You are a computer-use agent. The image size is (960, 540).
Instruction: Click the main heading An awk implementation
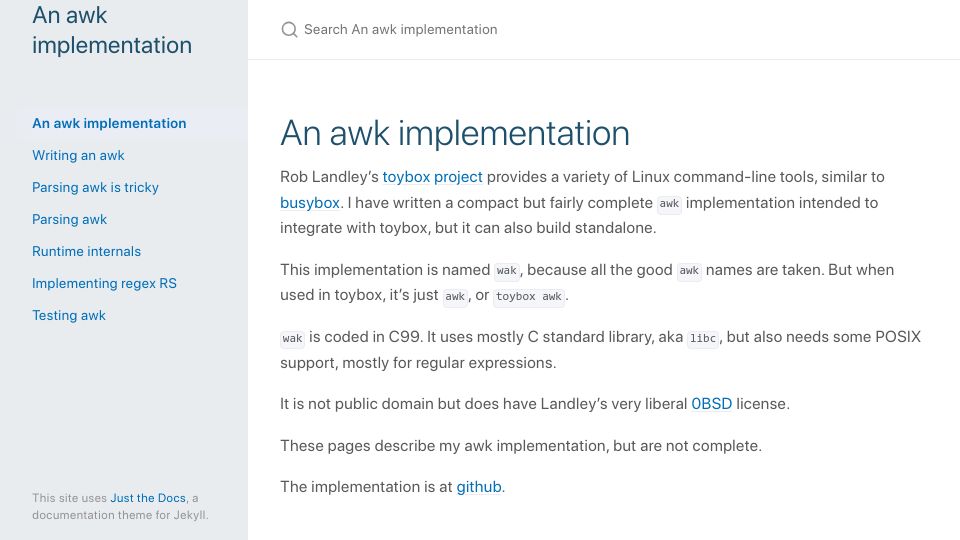(x=455, y=133)
